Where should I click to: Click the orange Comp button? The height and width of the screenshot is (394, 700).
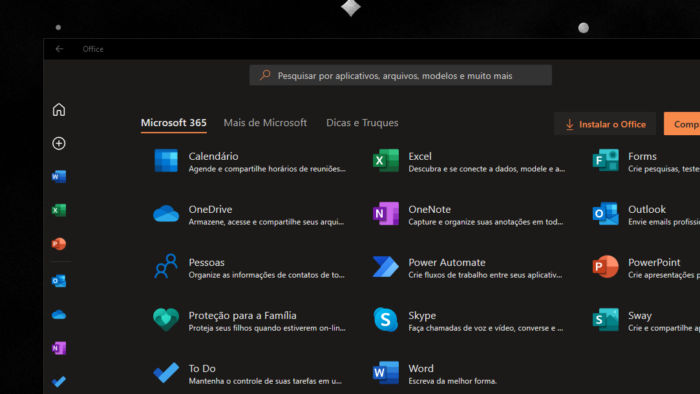coord(682,124)
